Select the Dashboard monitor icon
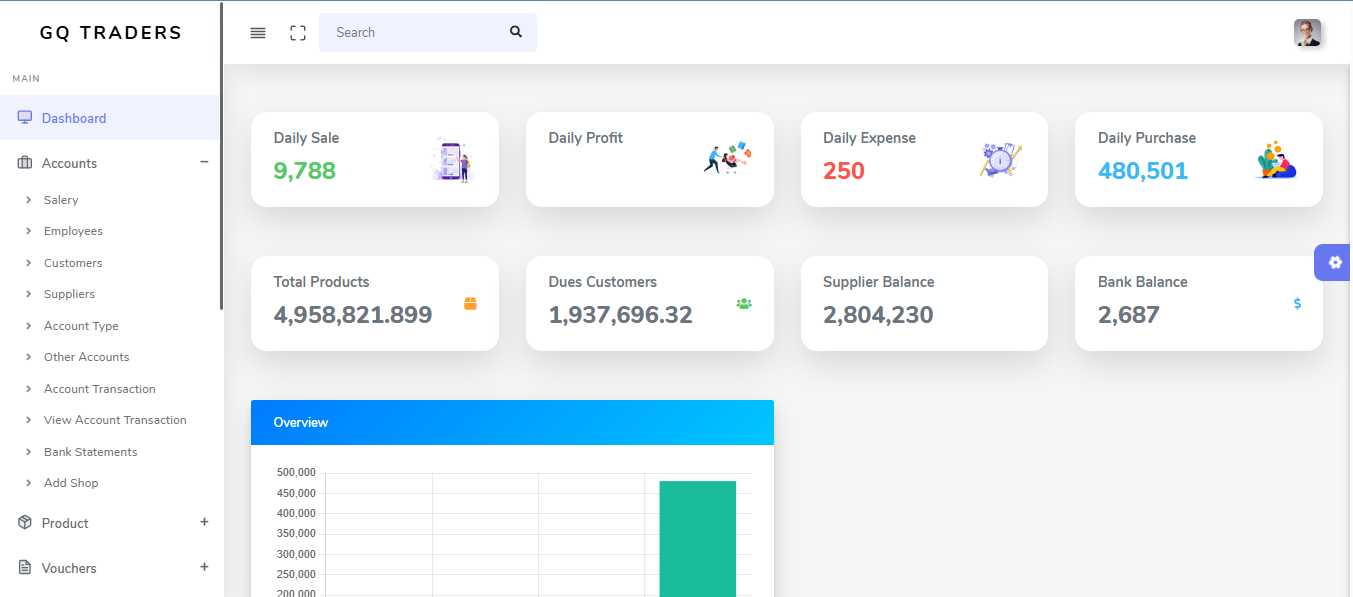Image resolution: width=1353 pixels, height=597 pixels. click(23, 117)
